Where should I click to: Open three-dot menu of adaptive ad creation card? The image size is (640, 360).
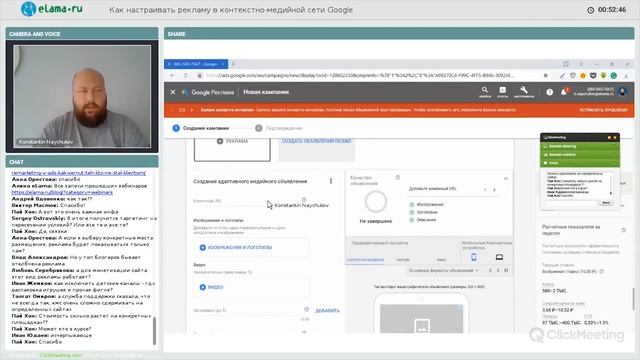(331, 181)
